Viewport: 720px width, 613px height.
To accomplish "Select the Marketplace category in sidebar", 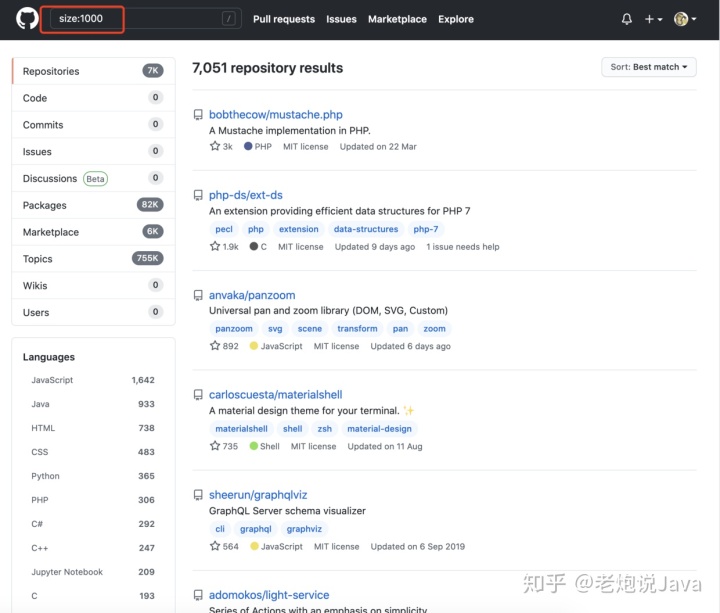I will (x=93, y=232).
